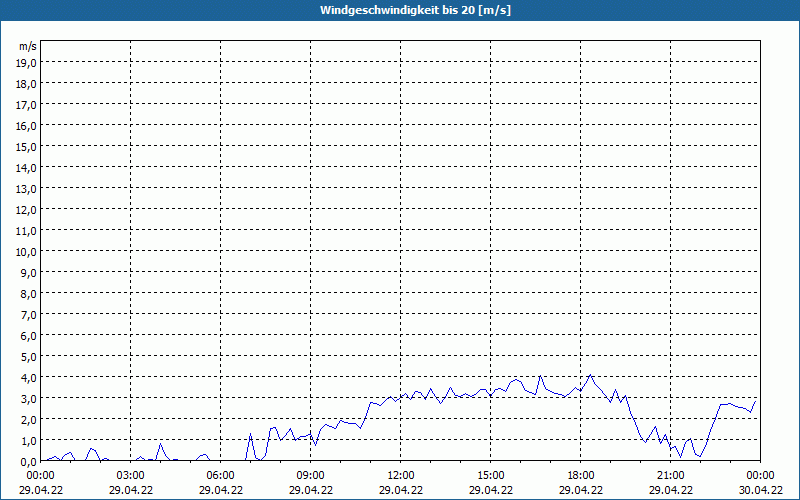The width and height of the screenshot is (800, 500).
Task: Click the 21:00 time axis label
Action: point(670,476)
